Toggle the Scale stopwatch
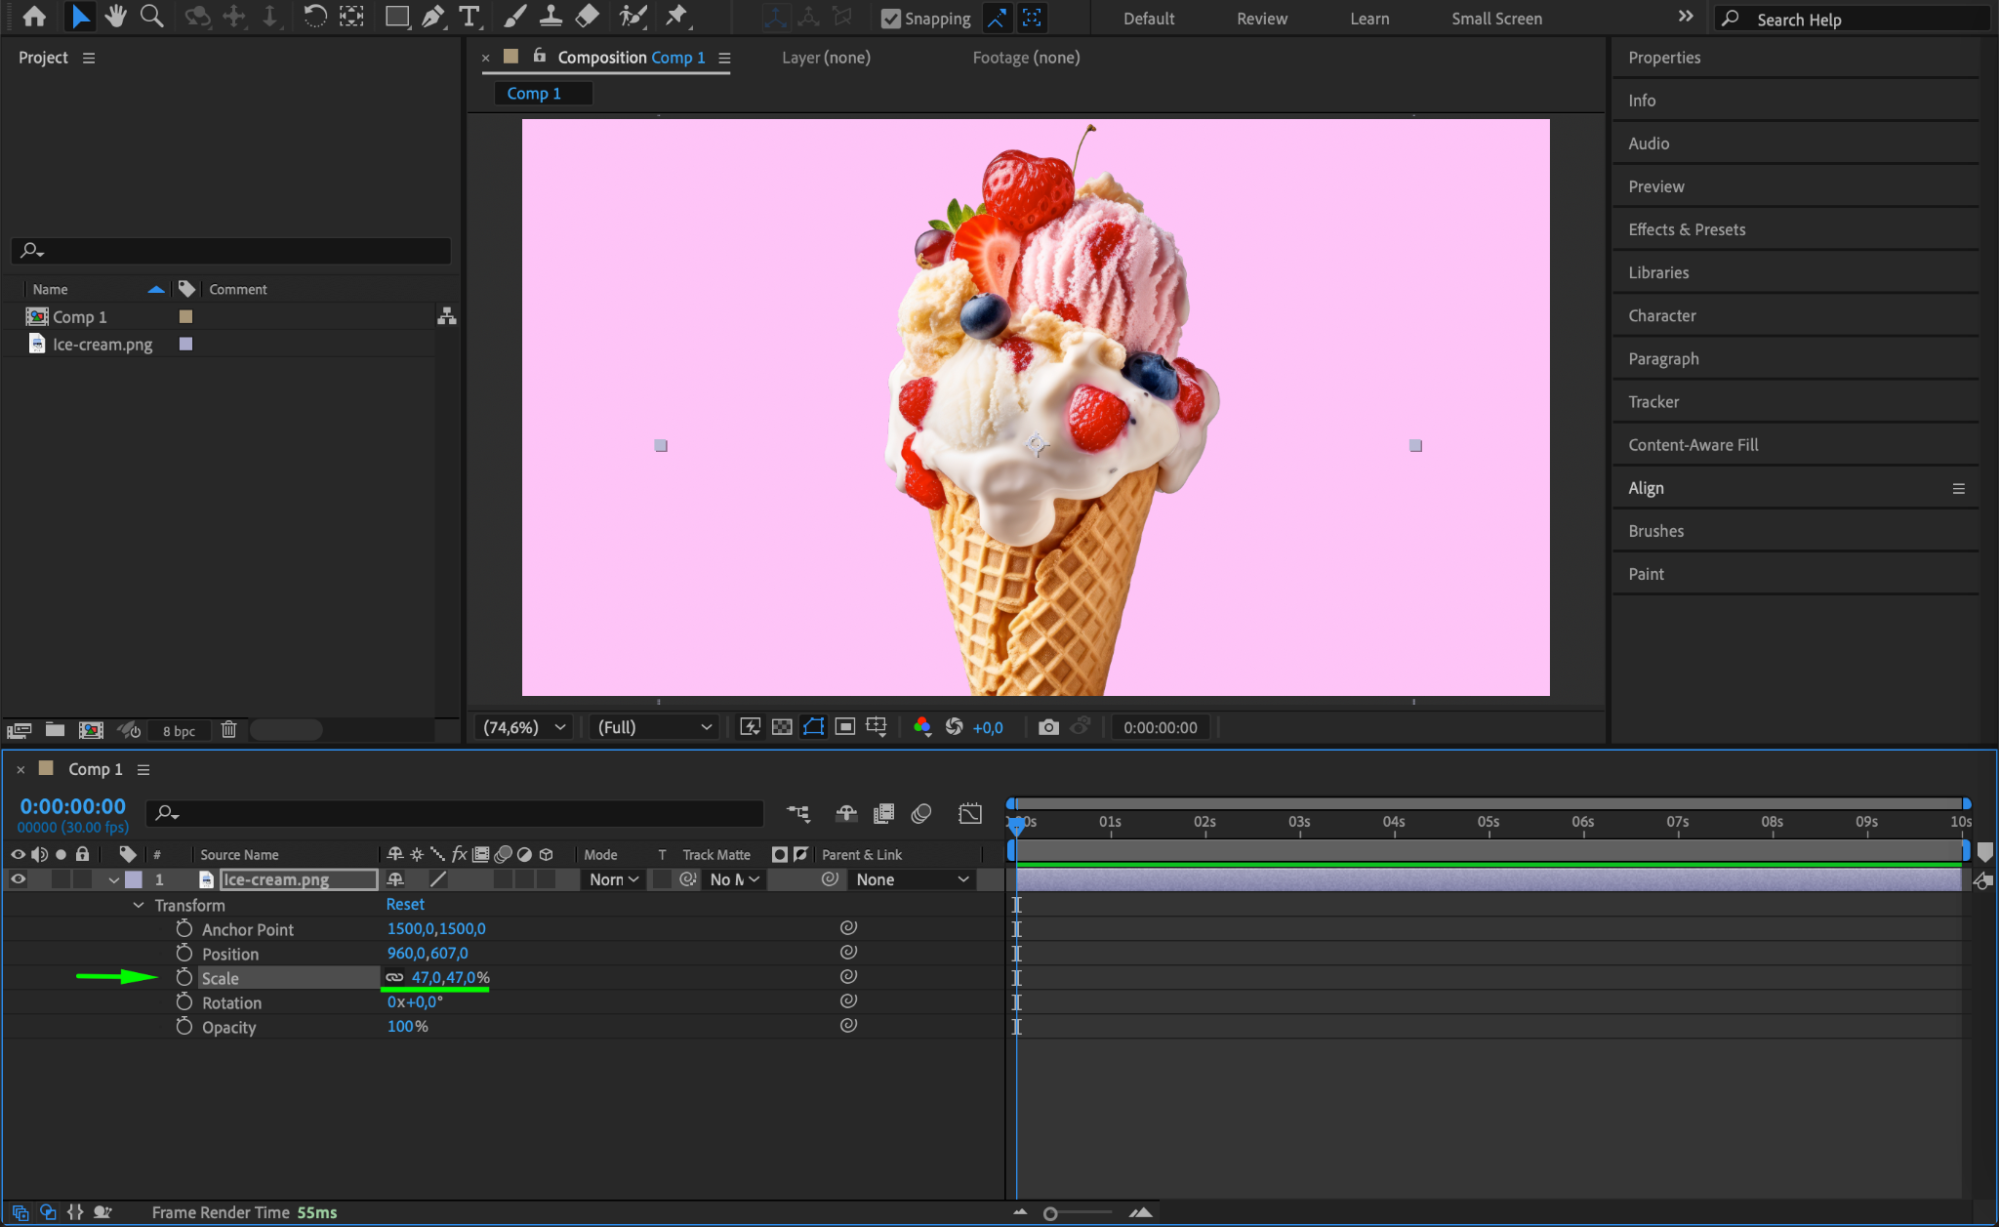This screenshot has height=1227, width=1999. coord(184,977)
